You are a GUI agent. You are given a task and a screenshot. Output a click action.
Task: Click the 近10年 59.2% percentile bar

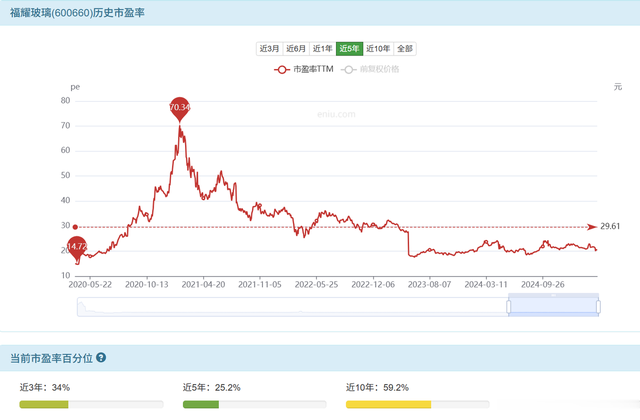418,404
